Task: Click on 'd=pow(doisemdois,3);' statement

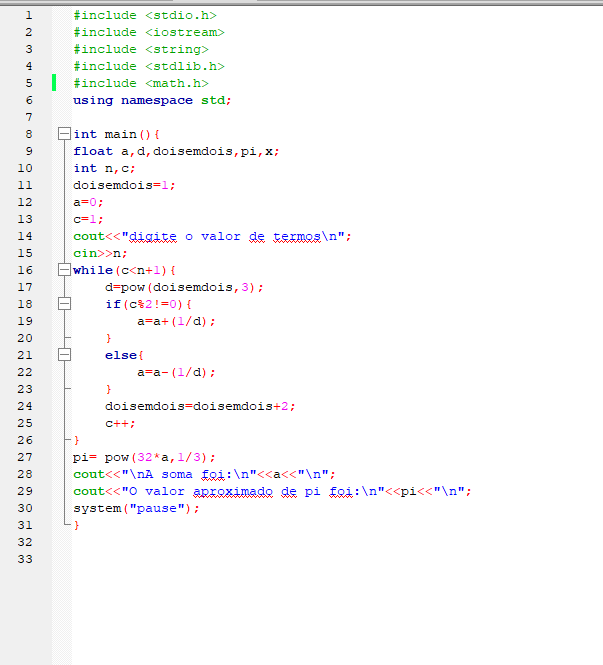Action: point(184,287)
